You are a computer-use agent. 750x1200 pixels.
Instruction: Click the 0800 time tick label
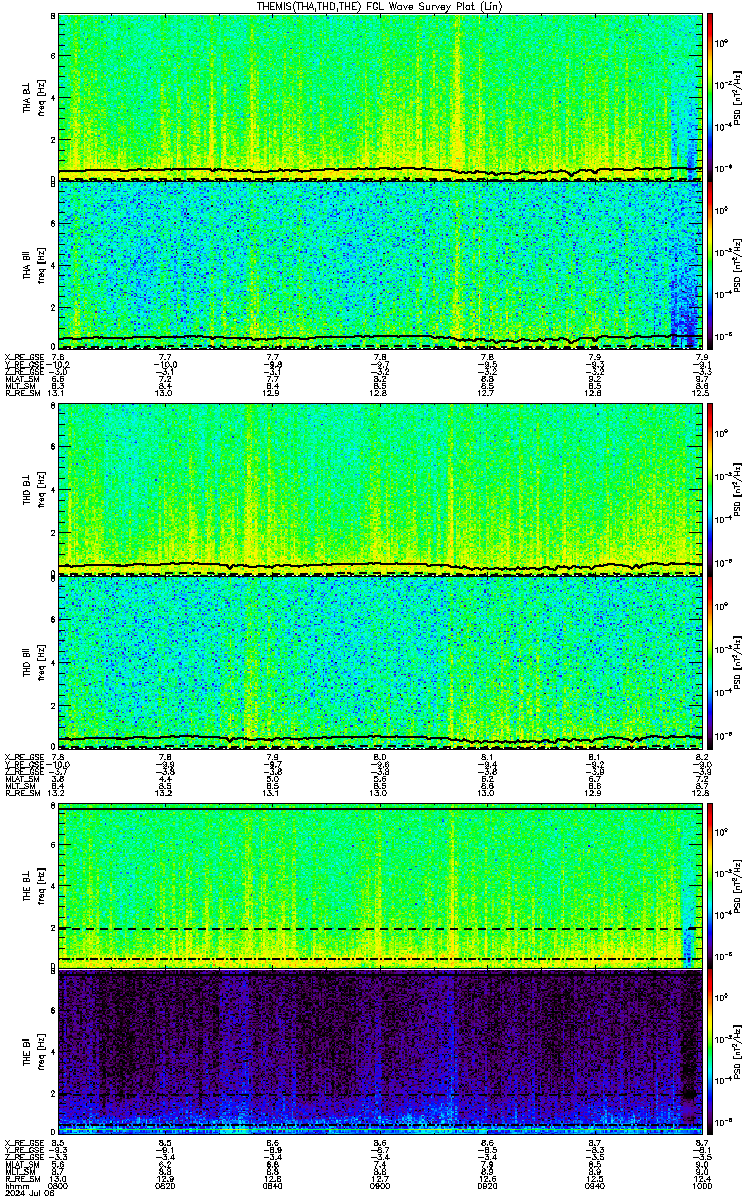(58, 1187)
